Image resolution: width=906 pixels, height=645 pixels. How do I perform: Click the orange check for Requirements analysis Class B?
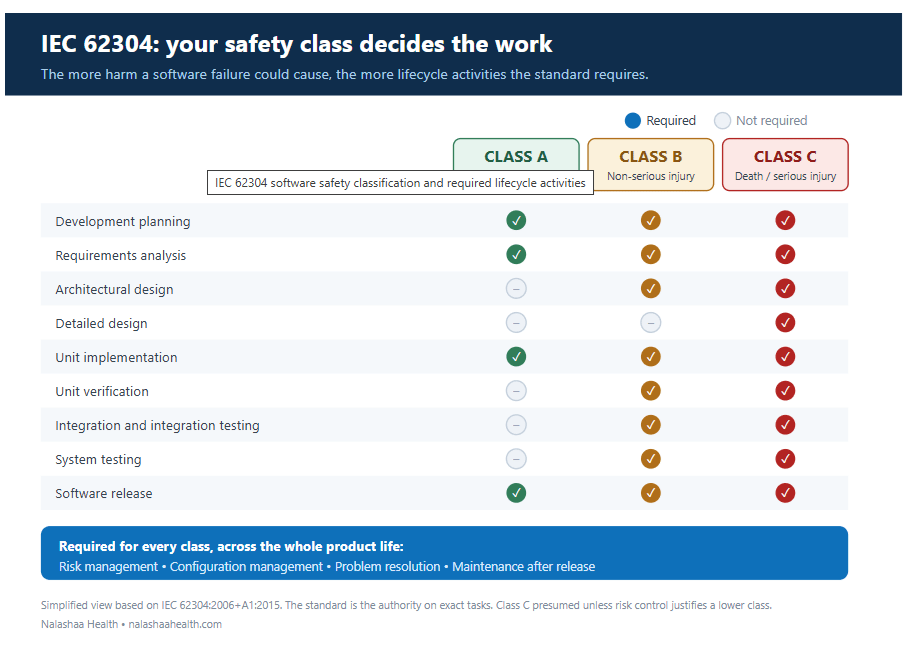click(651, 254)
